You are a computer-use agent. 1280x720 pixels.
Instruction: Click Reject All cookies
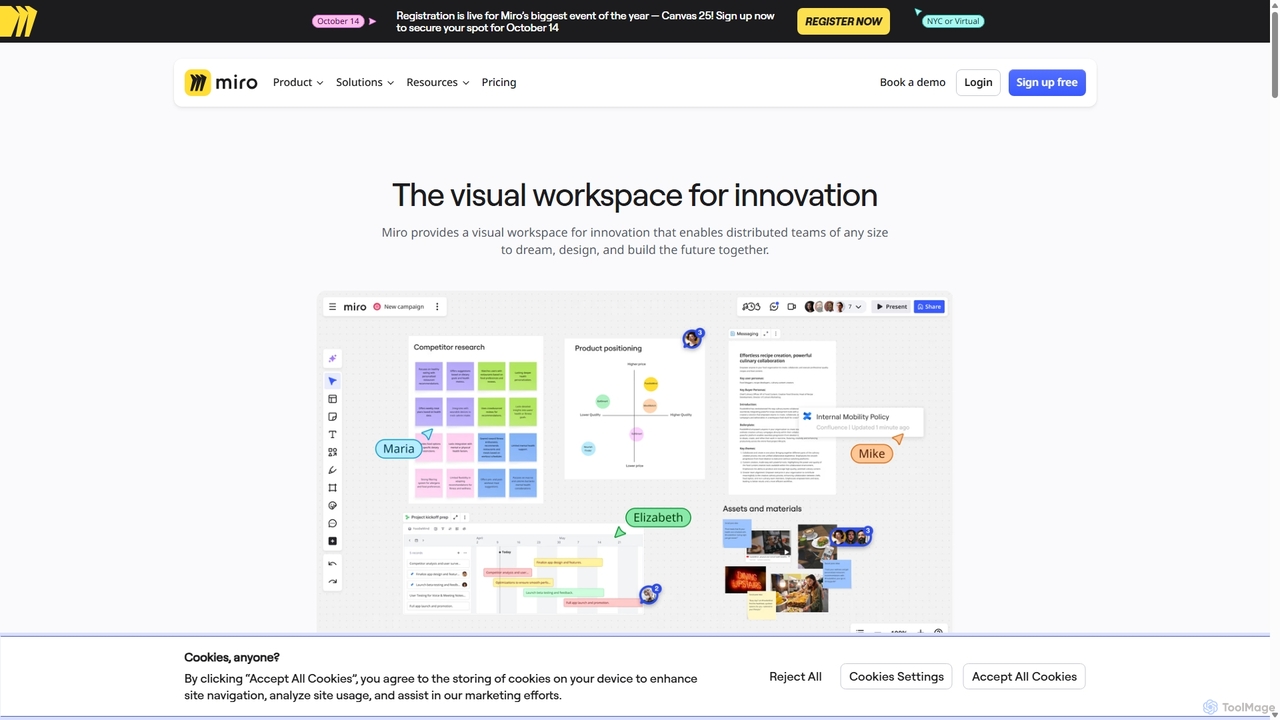tap(795, 677)
